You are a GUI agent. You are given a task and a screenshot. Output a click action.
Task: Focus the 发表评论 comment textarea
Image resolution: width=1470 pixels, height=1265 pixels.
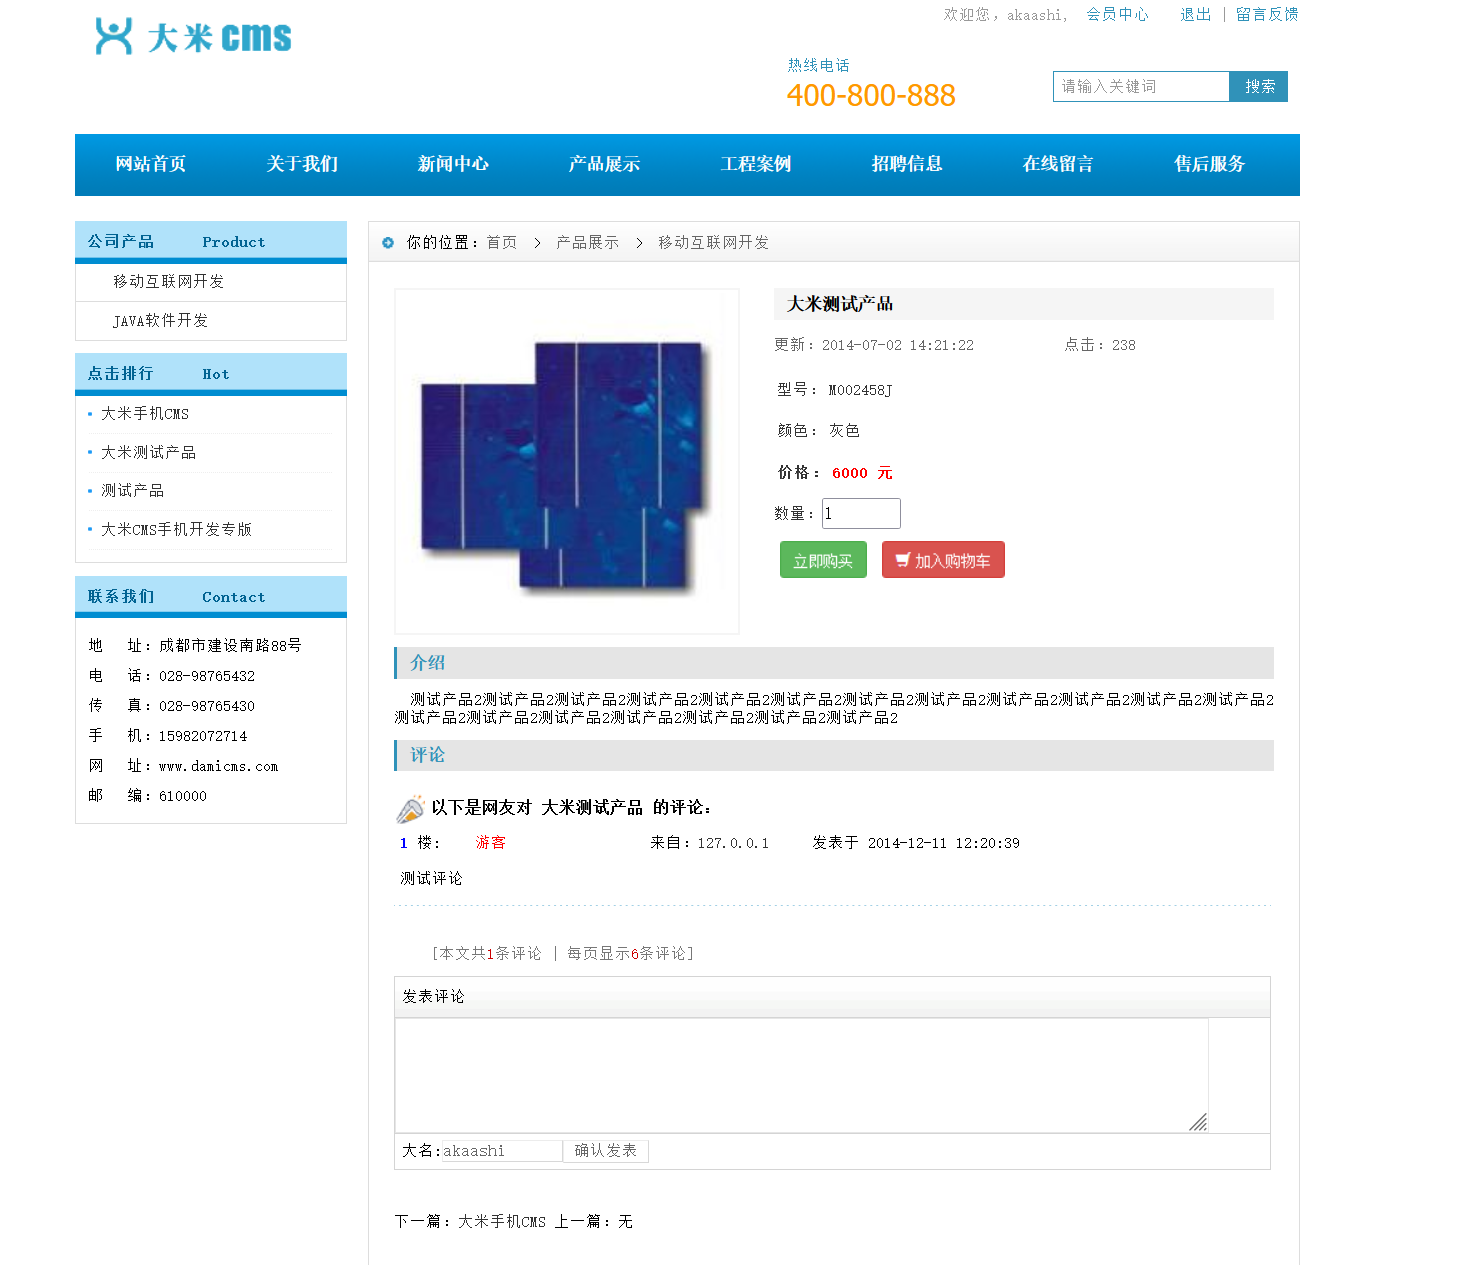pyautogui.click(x=802, y=1075)
